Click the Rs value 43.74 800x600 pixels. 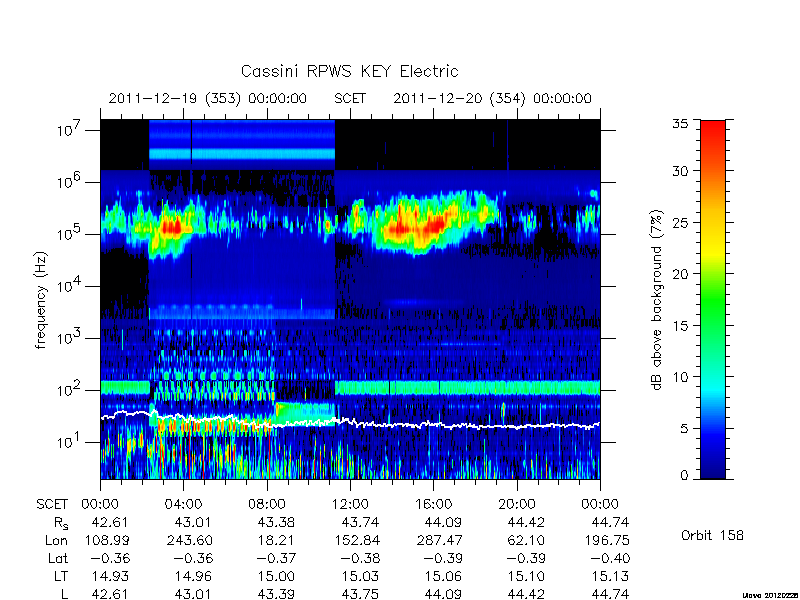point(361,523)
